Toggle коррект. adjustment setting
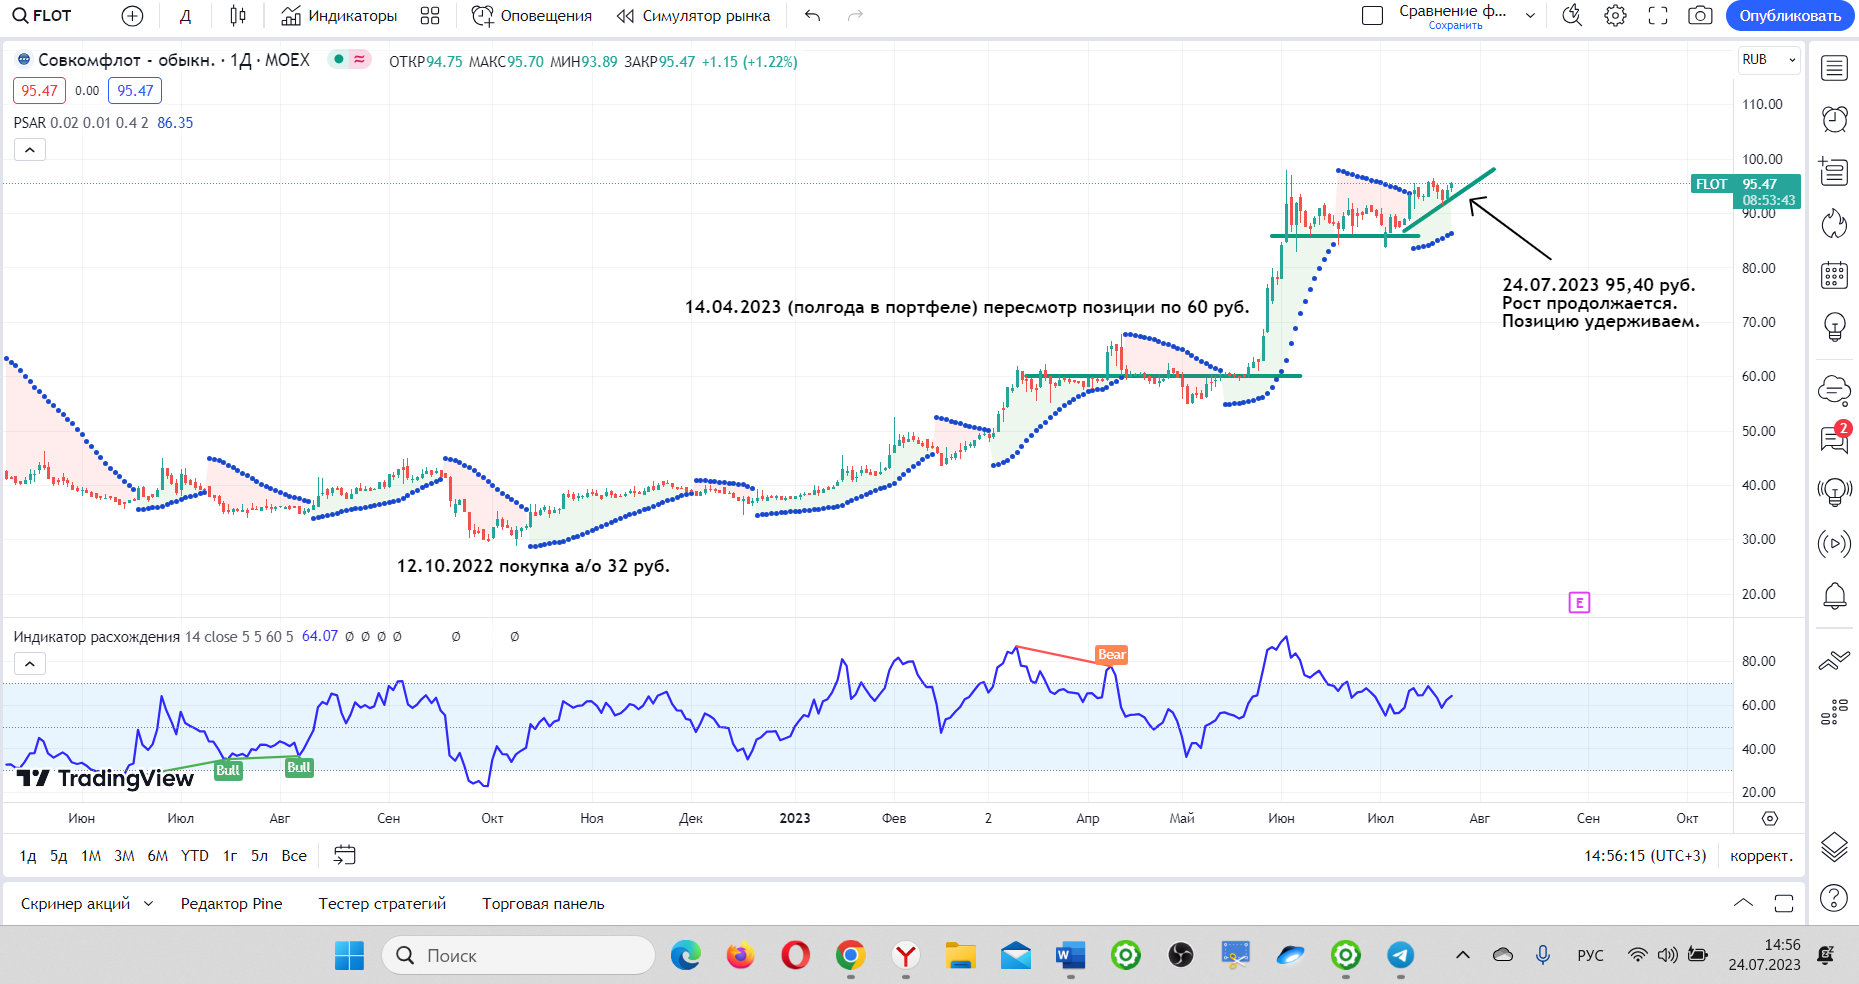1859x984 pixels. (1762, 856)
